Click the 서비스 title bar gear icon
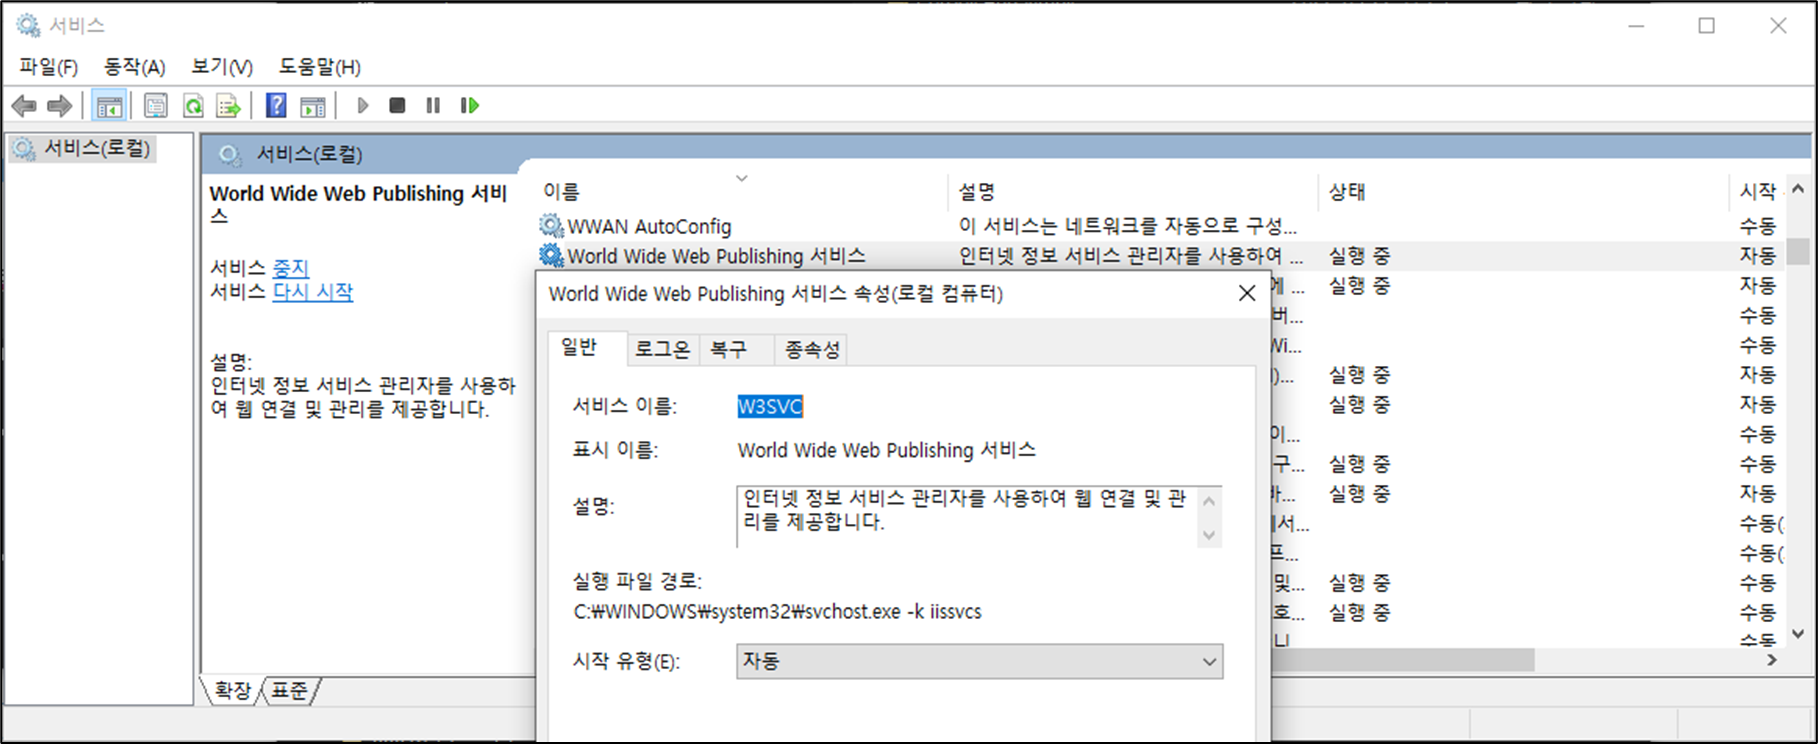The image size is (1818, 744). (x=28, y=25)
